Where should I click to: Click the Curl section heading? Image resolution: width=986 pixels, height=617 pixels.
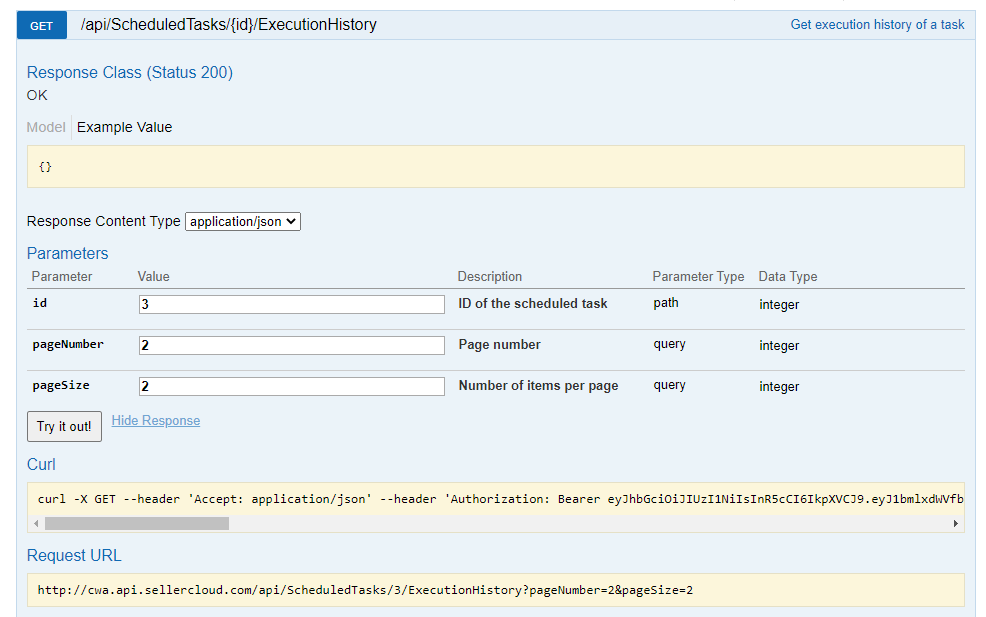pyautogui.click(x=41, y=464)
